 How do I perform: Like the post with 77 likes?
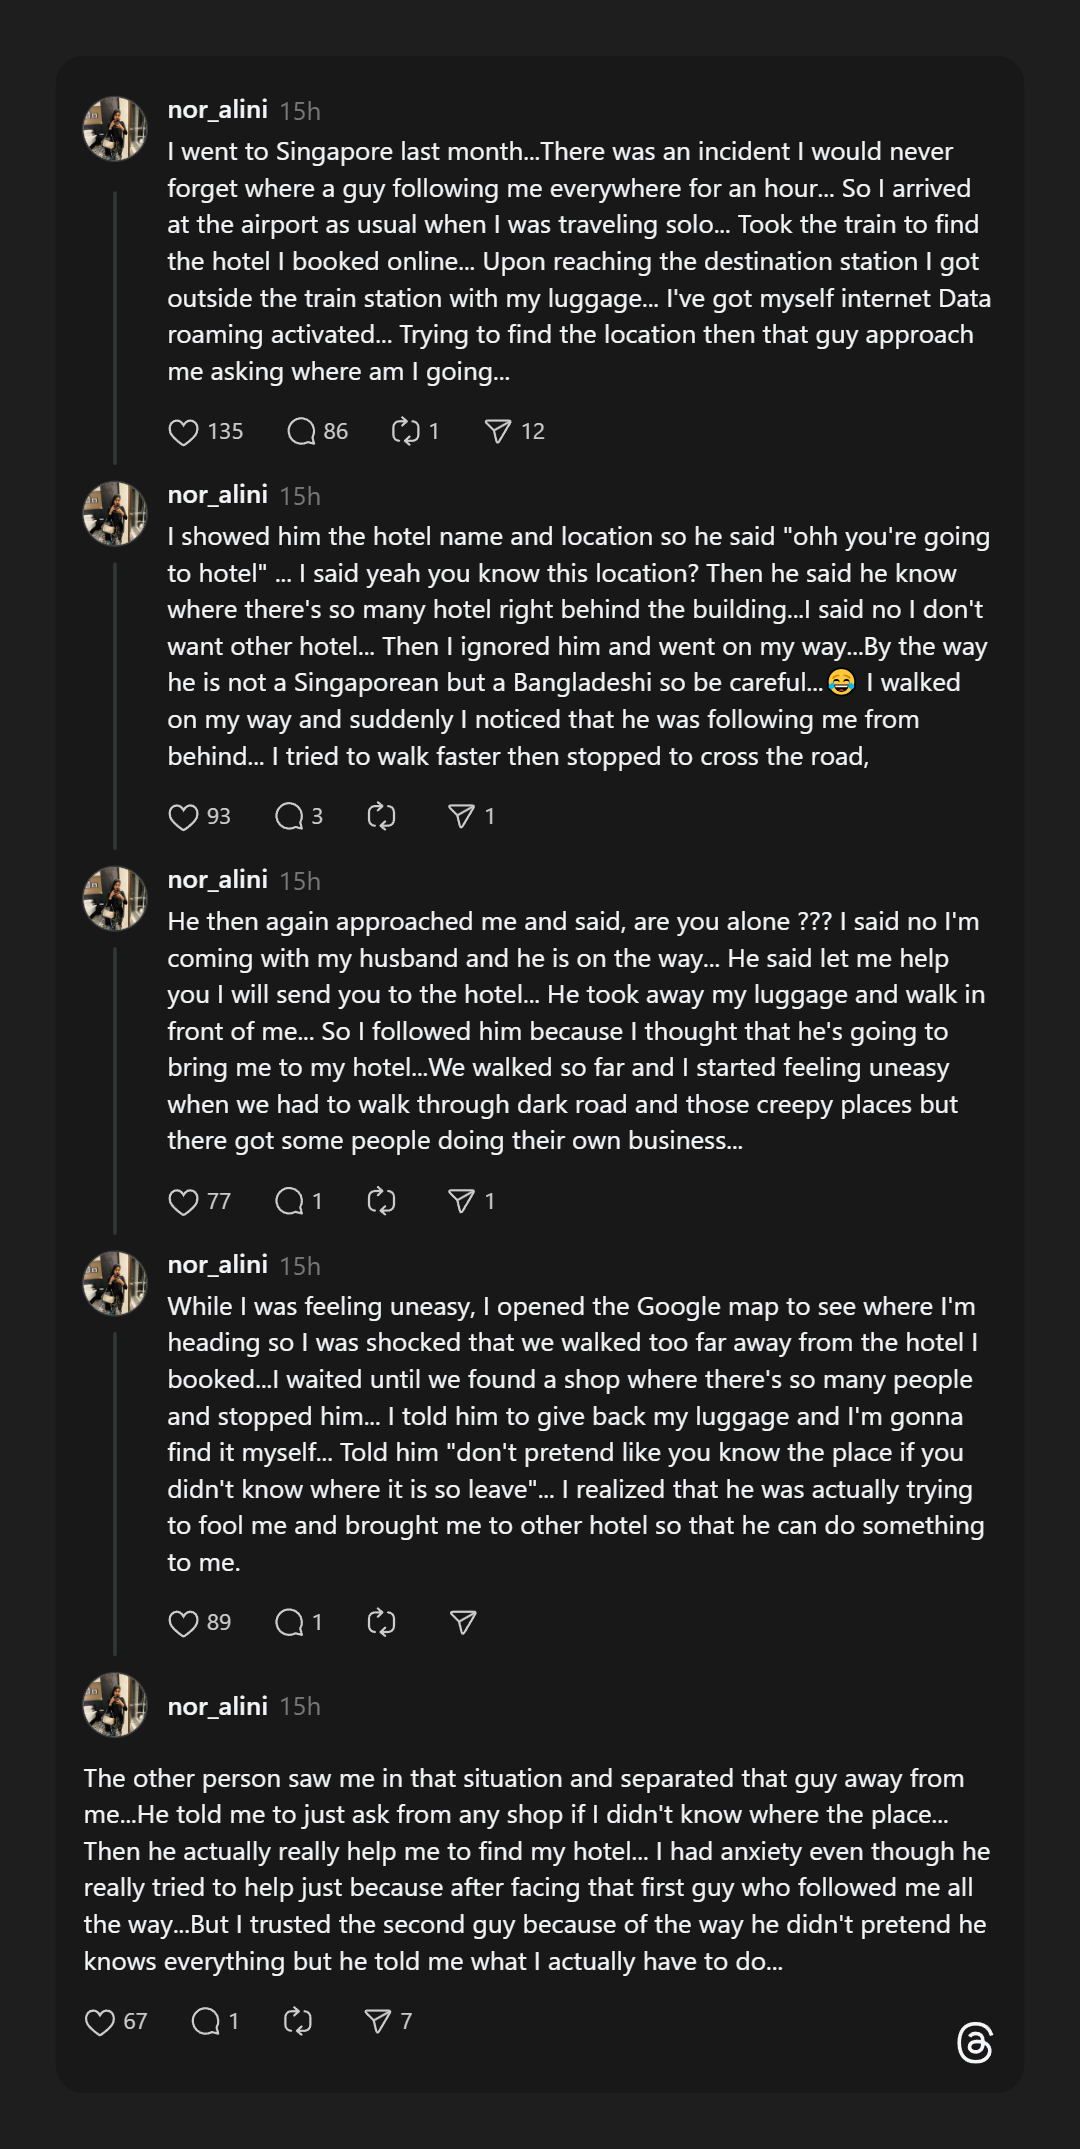[x=183, y=1202]
